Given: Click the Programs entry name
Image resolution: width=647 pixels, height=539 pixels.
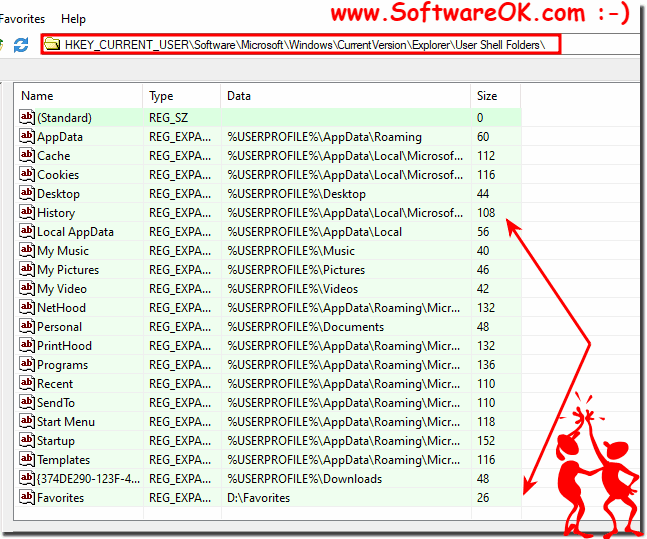Looking at the screenshot, I should [62, 365].
